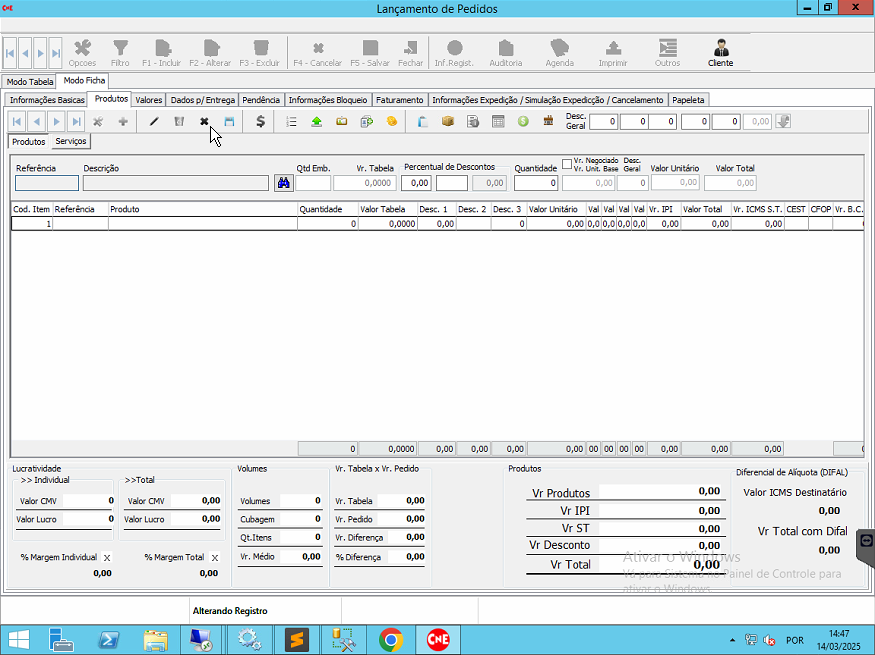Image resolution: width=875 pixels, height=655 pixels.
Task: Switch to Modo Tabela view
Action: pyautogui.click(x=29, y=81)
